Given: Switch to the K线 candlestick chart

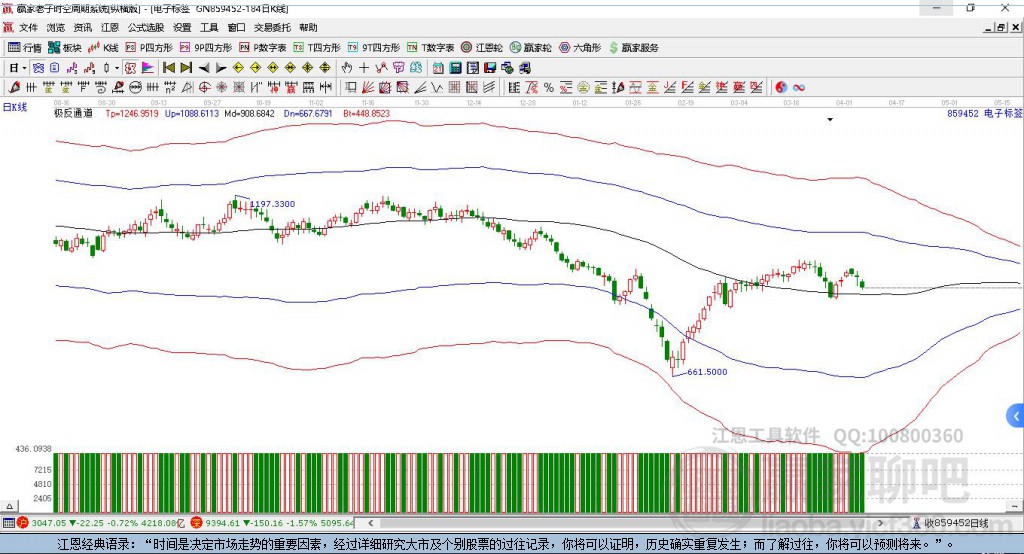Looking at the screenshot, I should pyautogui.click(x=103, y=48).
